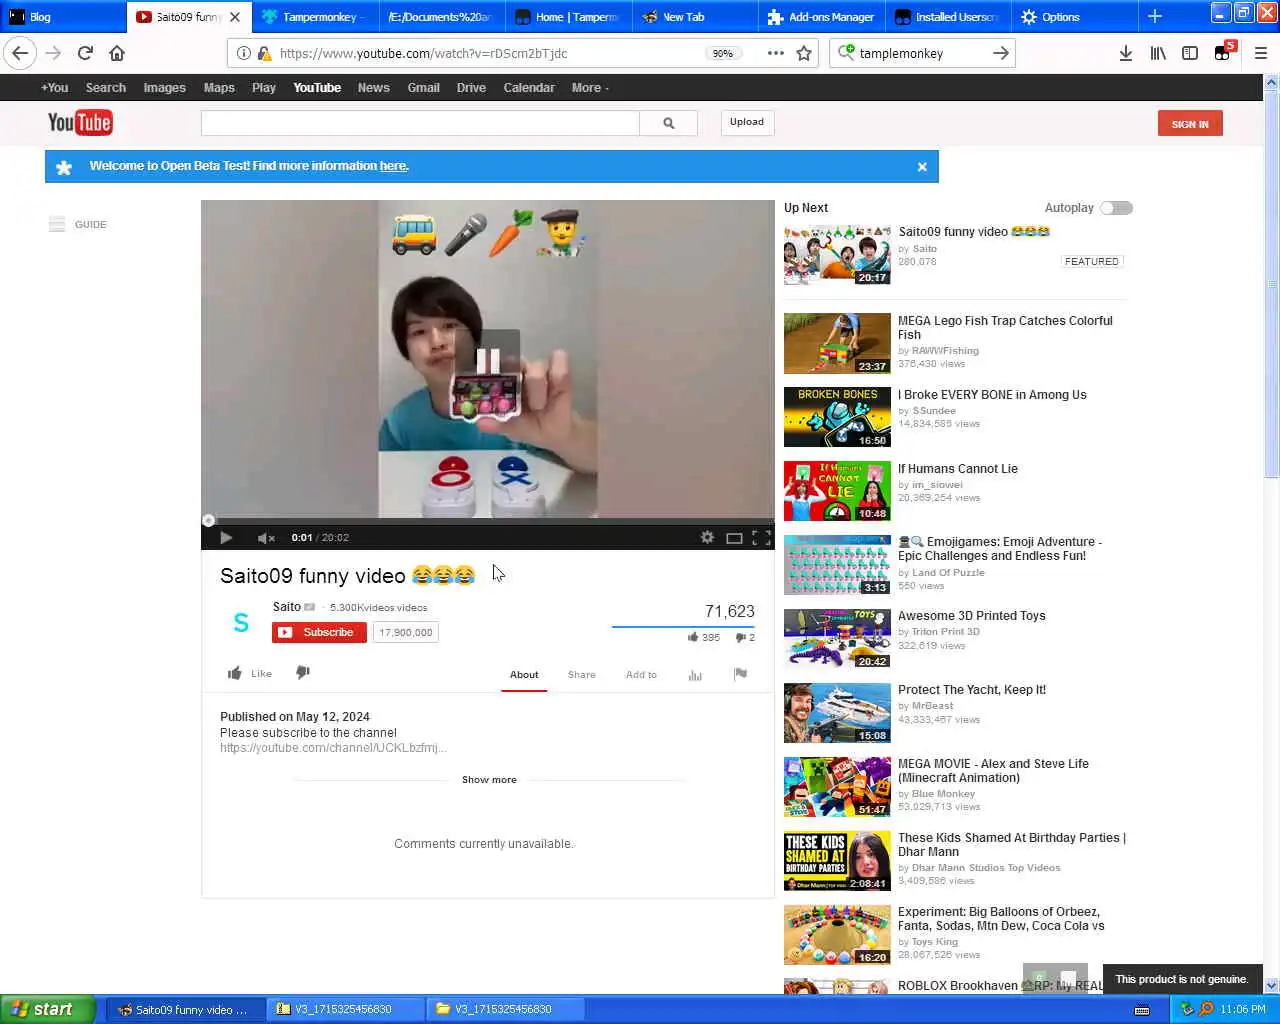Expand the More dropdown in Google bar
The image size is (1280, 1024).
[590, 88]
